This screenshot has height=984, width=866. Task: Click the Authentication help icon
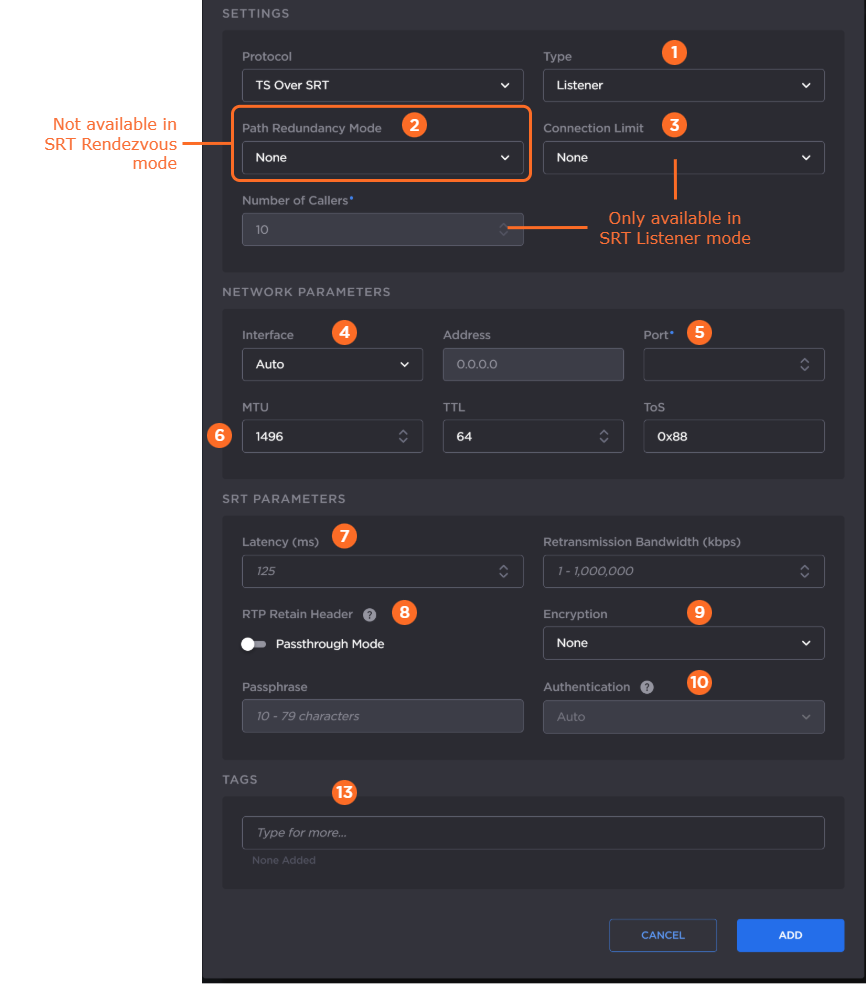point(647,687)
